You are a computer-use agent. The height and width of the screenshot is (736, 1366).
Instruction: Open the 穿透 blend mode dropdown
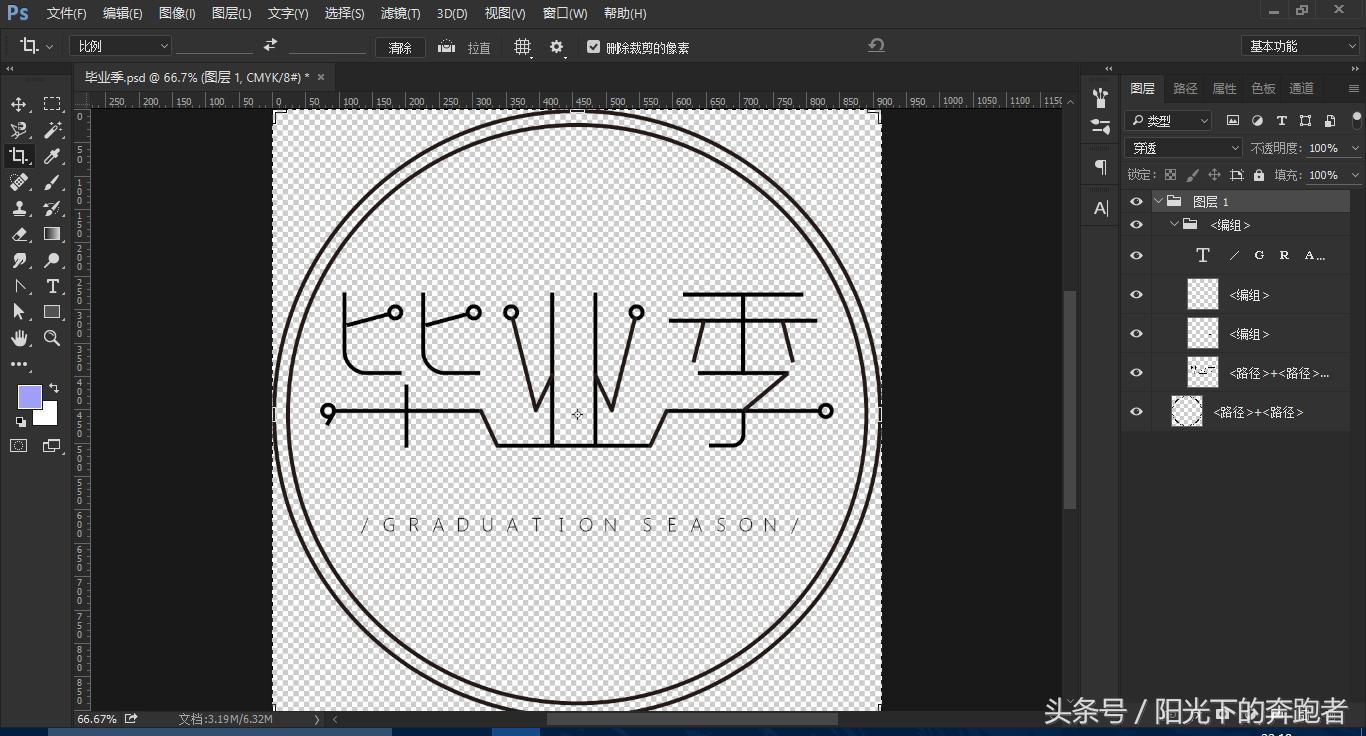(1183, 148)
